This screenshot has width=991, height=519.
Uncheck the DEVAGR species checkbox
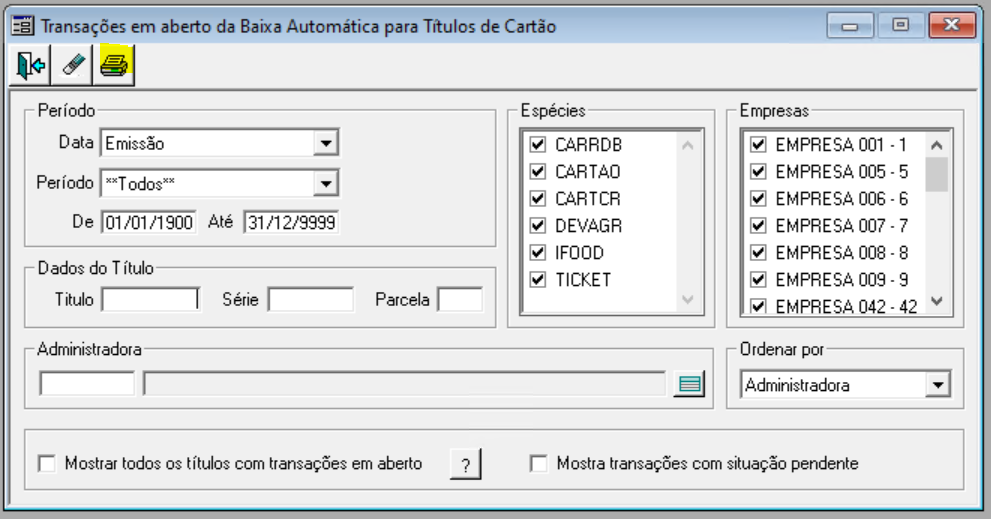[538, 226]
